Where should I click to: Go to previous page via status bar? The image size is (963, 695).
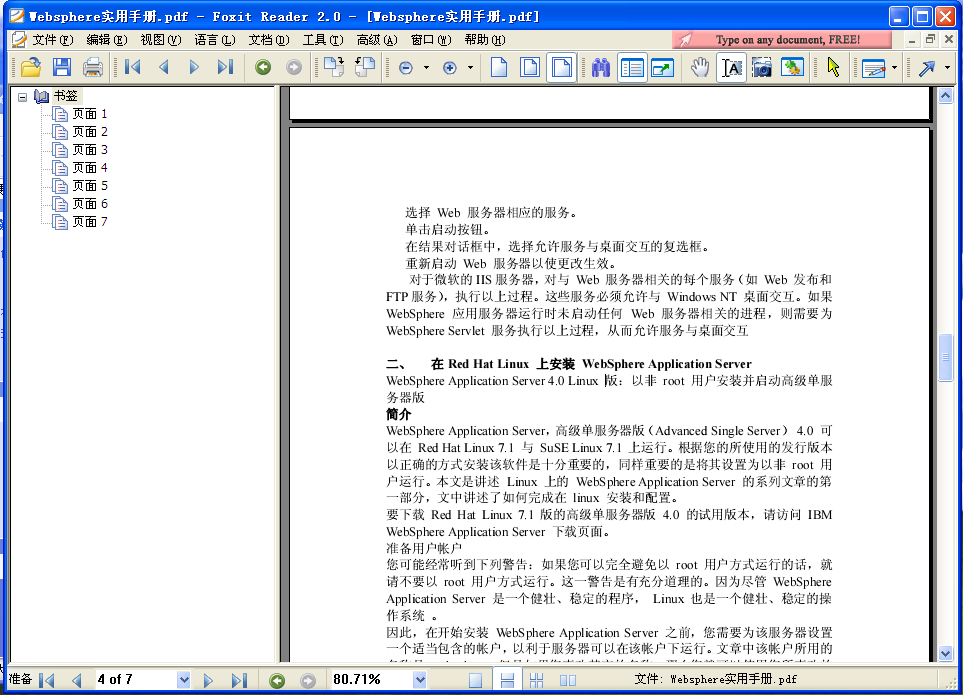tap(77, 680)
